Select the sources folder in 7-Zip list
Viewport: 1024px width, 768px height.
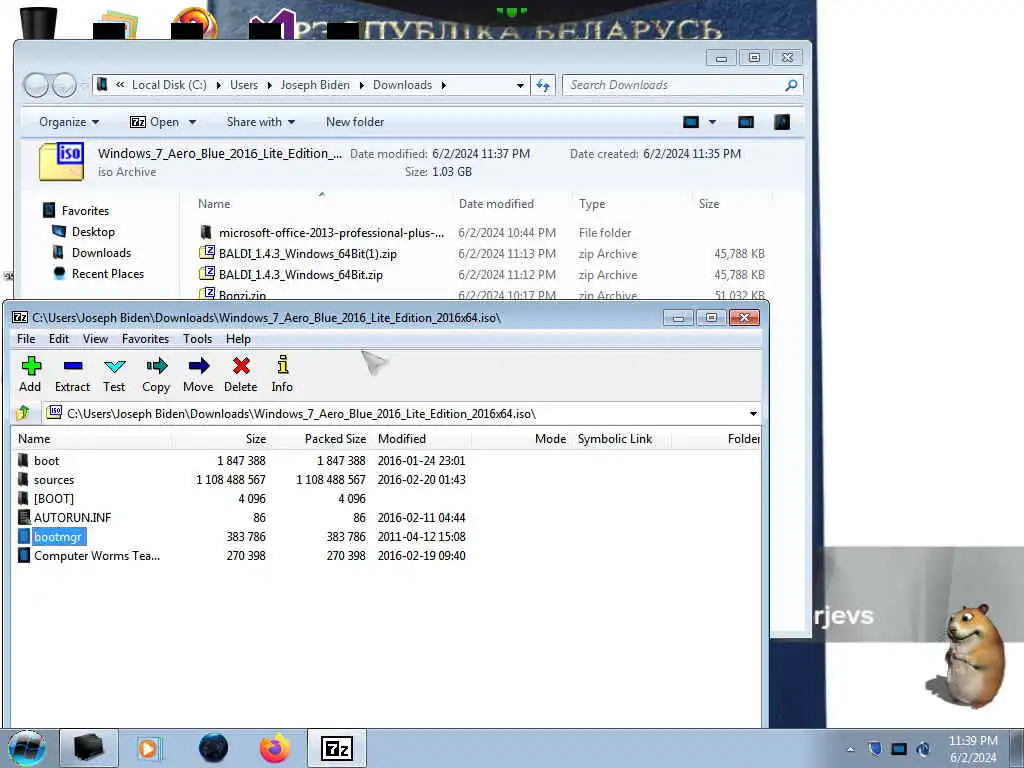(54, 479)
